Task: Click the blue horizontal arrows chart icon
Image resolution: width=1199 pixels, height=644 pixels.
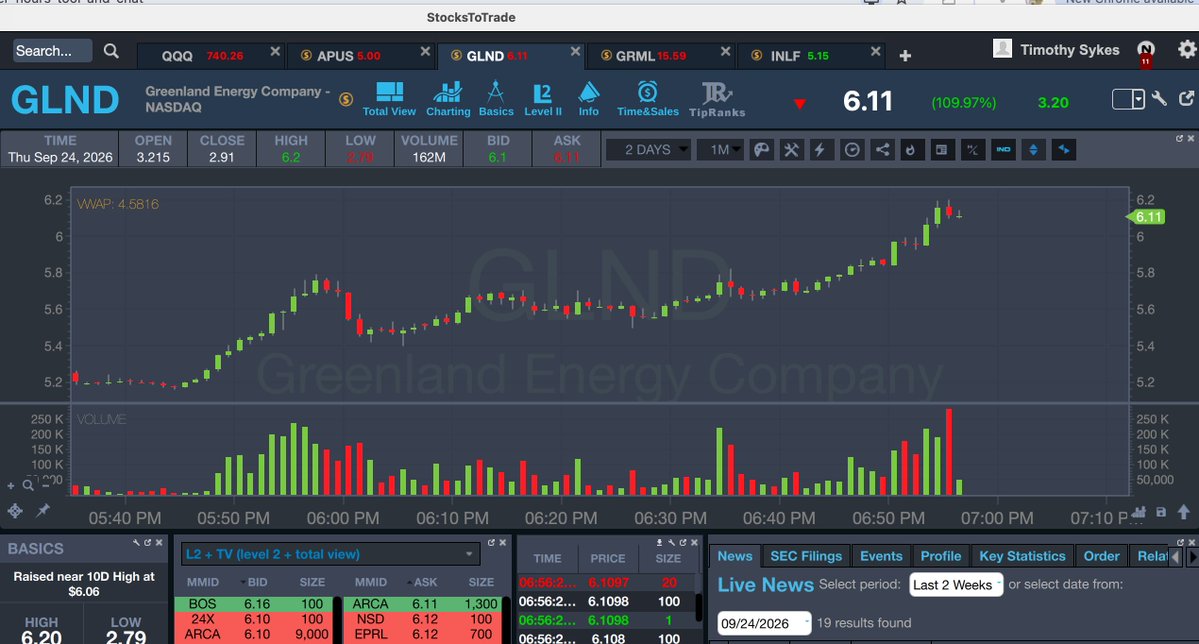Action: pyautogui.click(x=1064, y=150)
